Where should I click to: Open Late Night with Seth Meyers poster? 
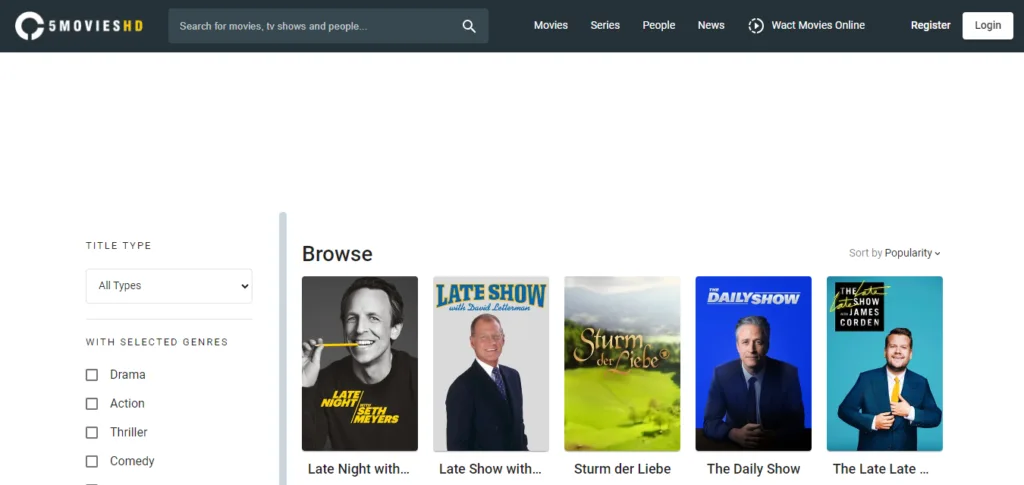click(x=360, y=364)
